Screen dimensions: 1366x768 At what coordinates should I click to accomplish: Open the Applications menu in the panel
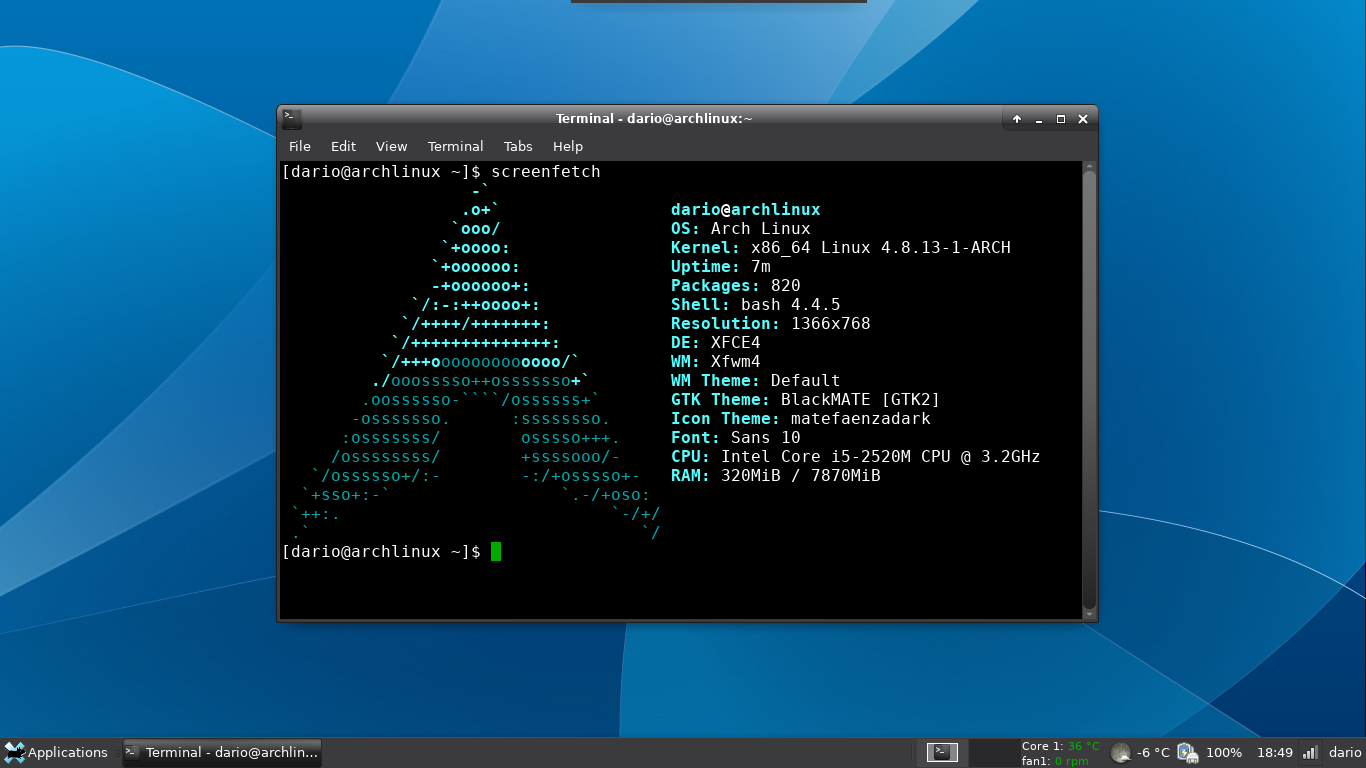pos(55,752)
